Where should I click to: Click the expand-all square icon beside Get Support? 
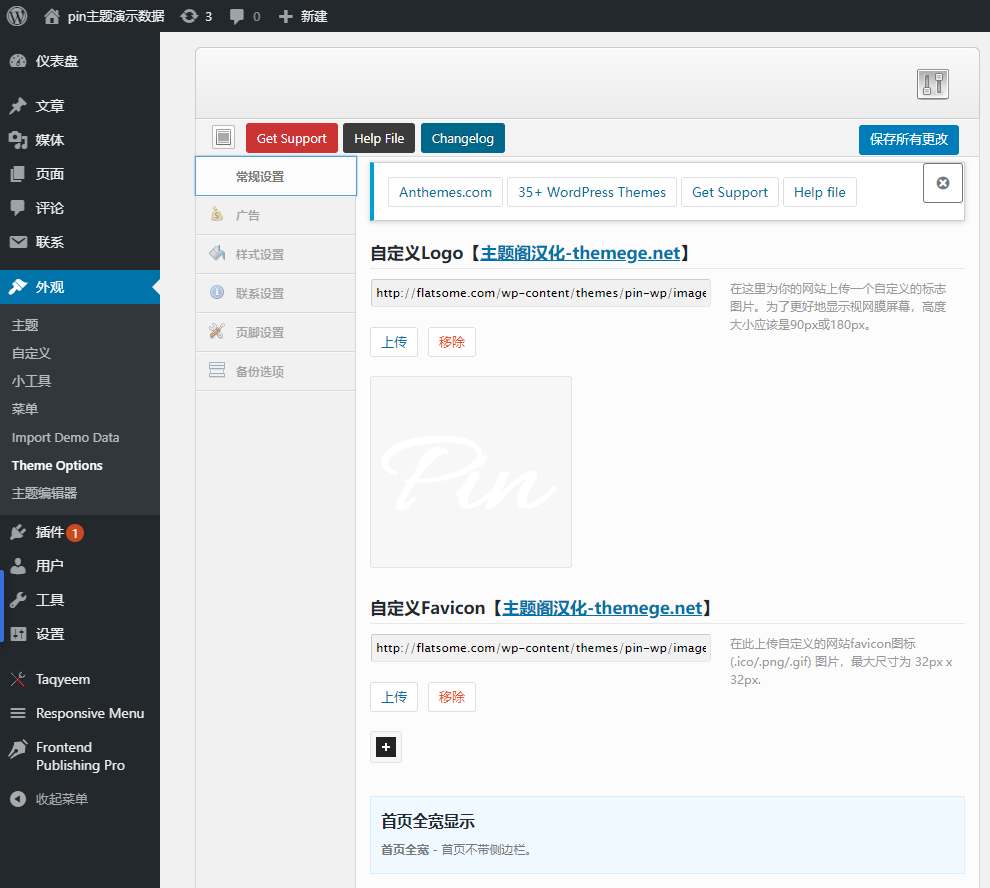tap(224, 137)
